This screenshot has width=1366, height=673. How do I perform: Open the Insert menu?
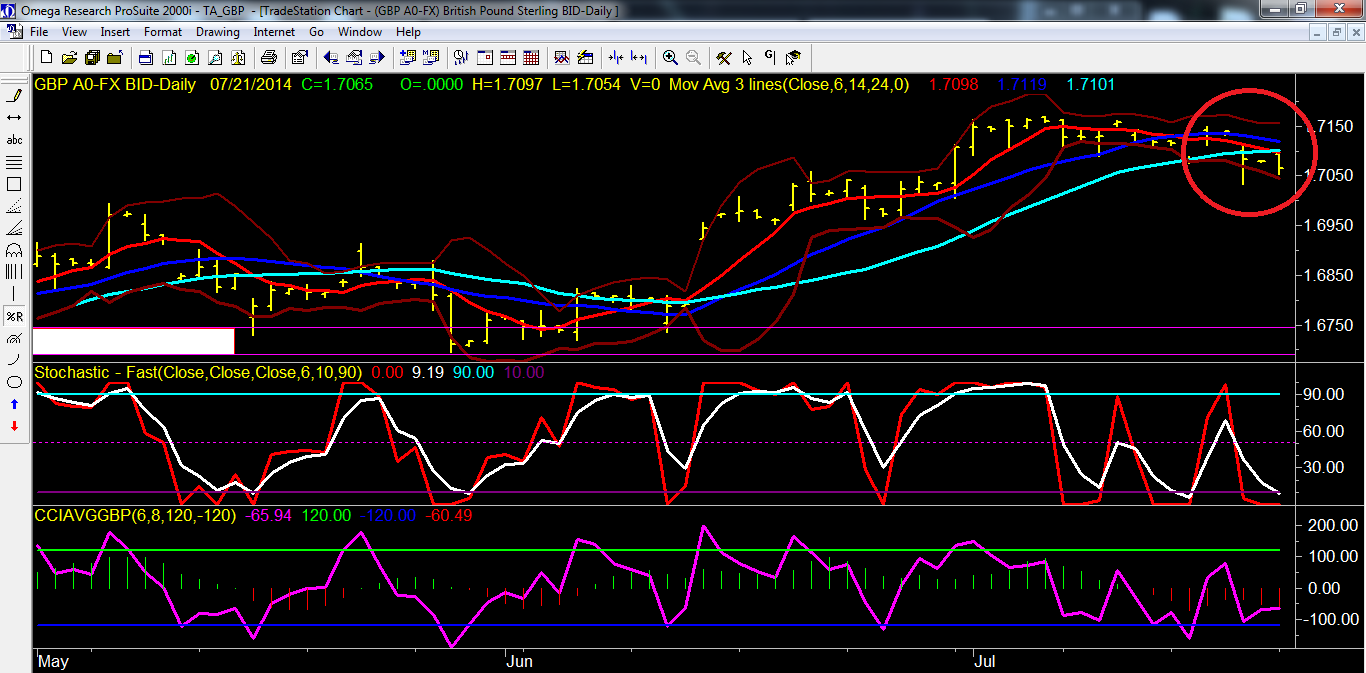[115, 32]
